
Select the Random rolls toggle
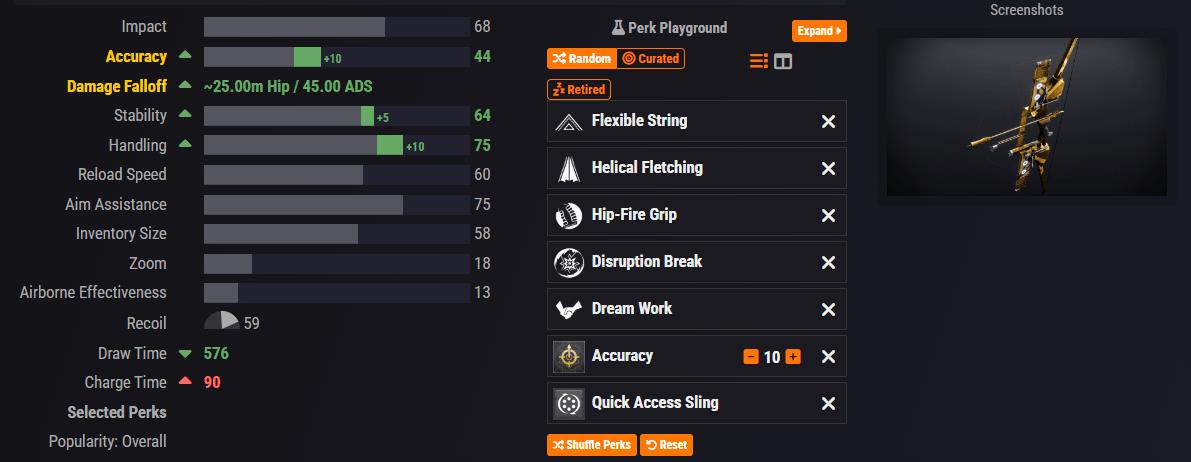(x=581, y=59)
